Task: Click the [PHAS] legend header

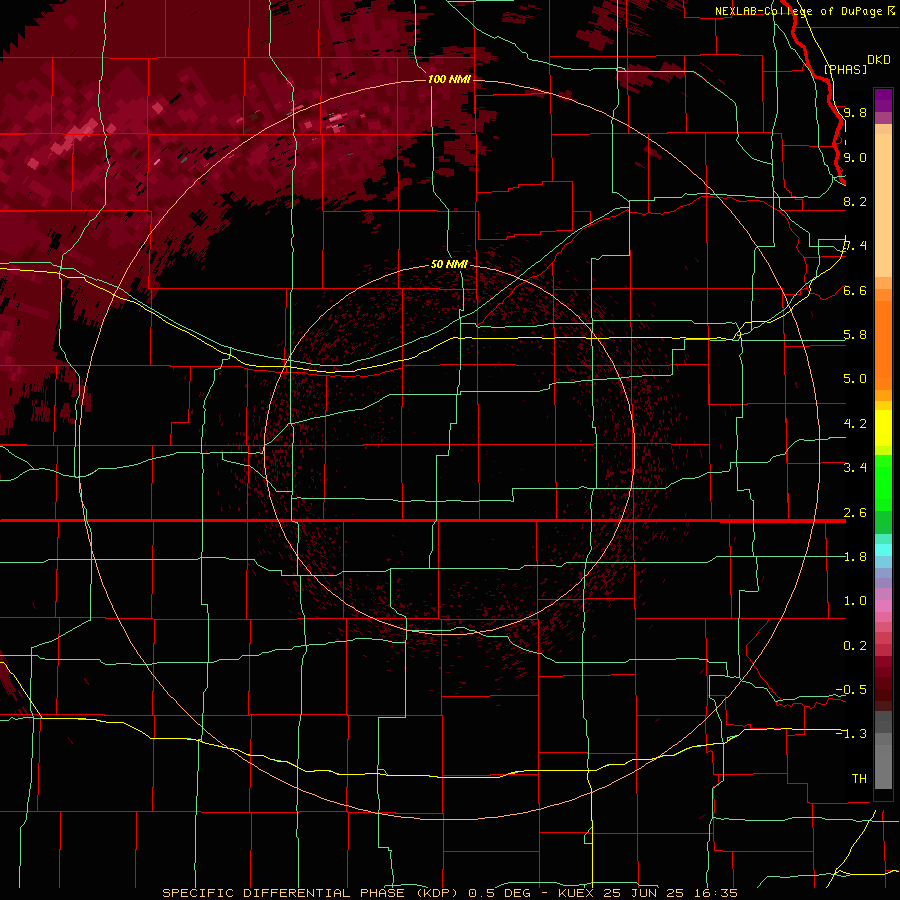Action: [845, 69]
